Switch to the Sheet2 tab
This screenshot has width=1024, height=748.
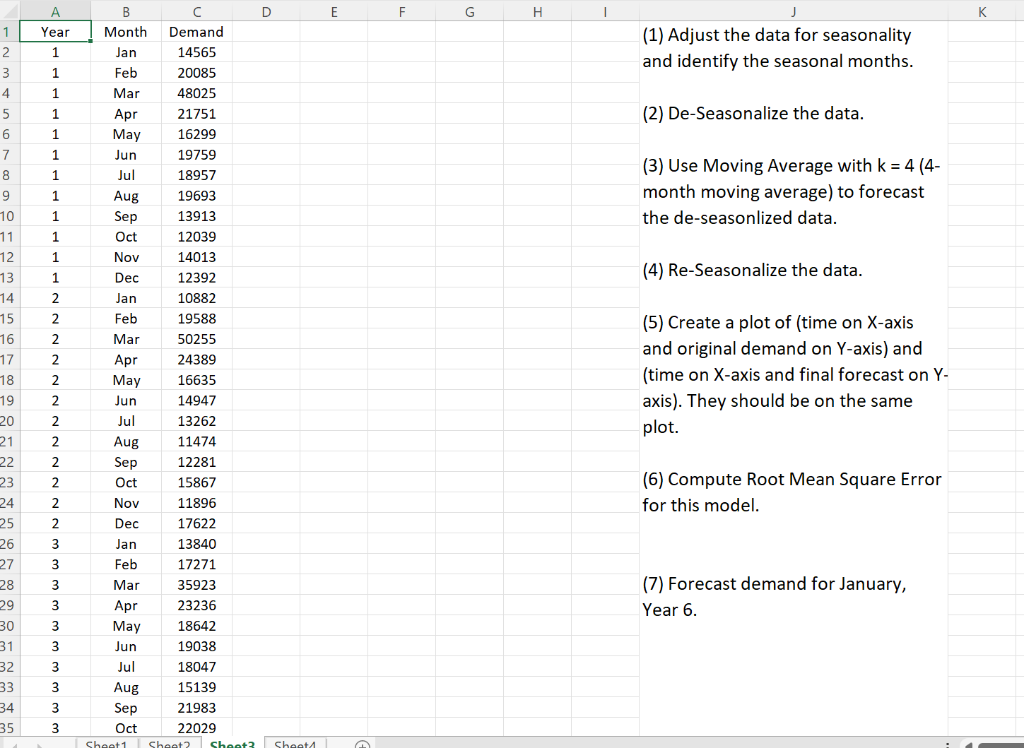pyautogui.click(x=168, y=744)
